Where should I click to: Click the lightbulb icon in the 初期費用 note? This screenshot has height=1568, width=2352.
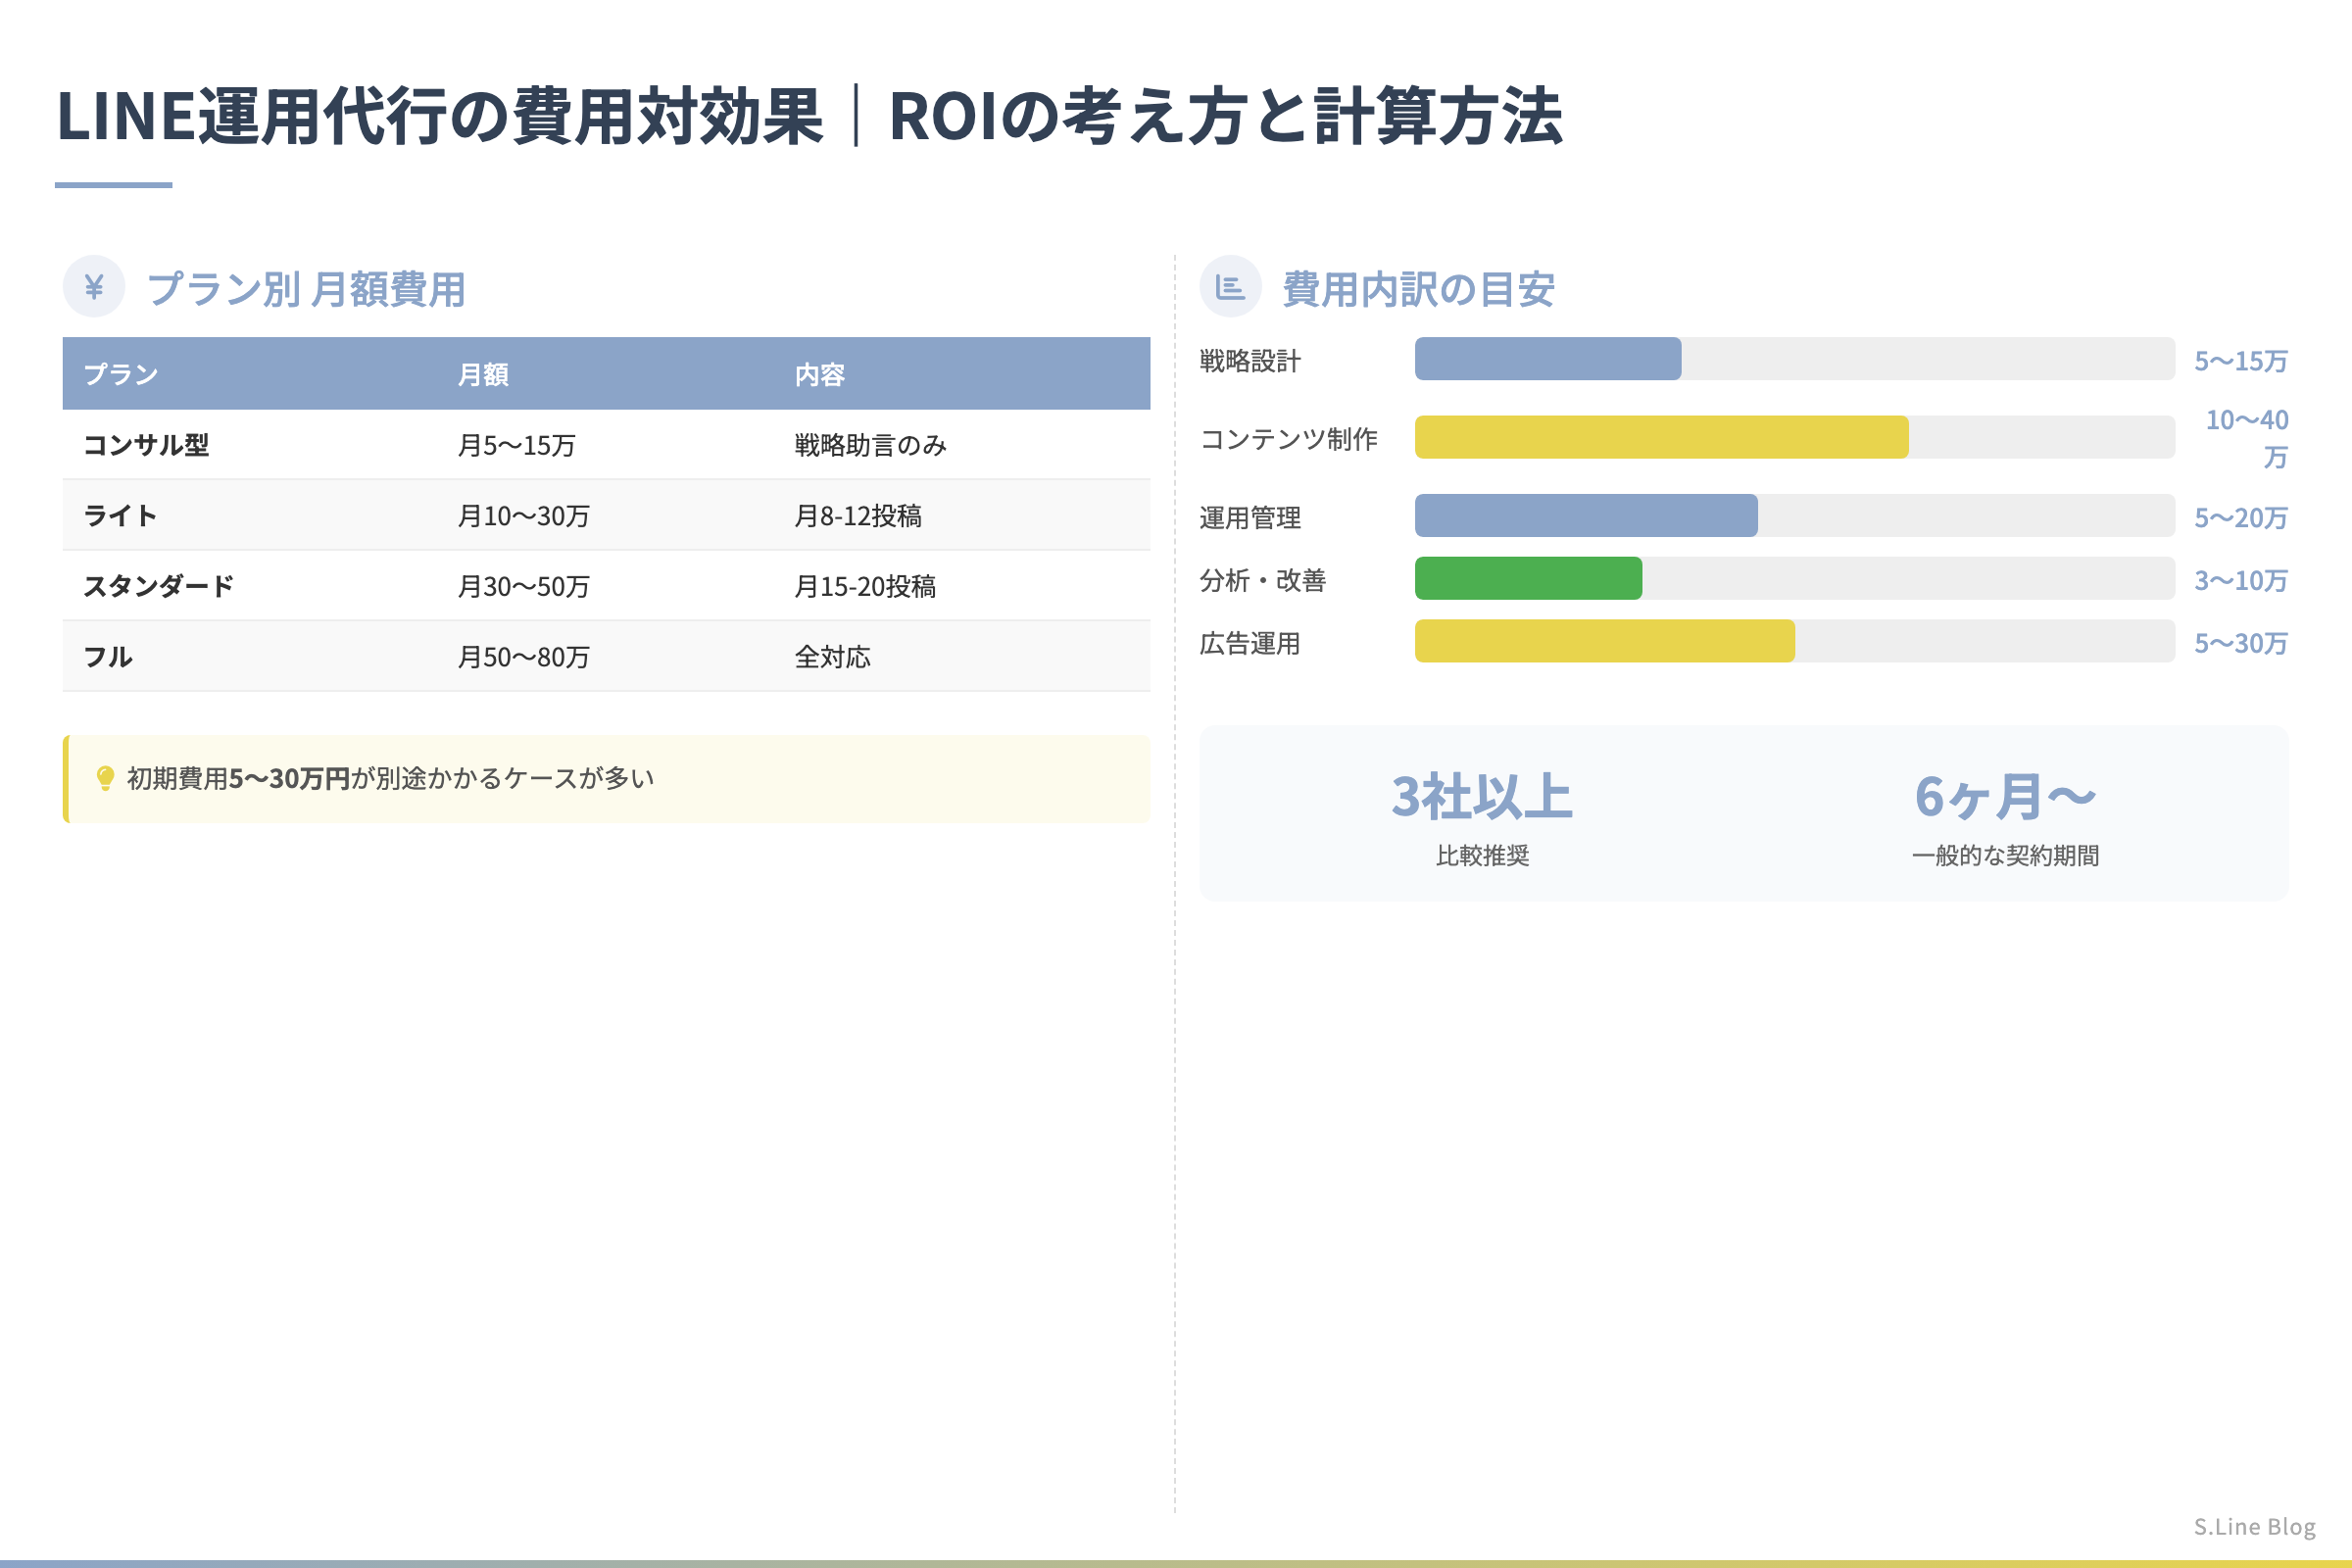[x=105, y=778]
